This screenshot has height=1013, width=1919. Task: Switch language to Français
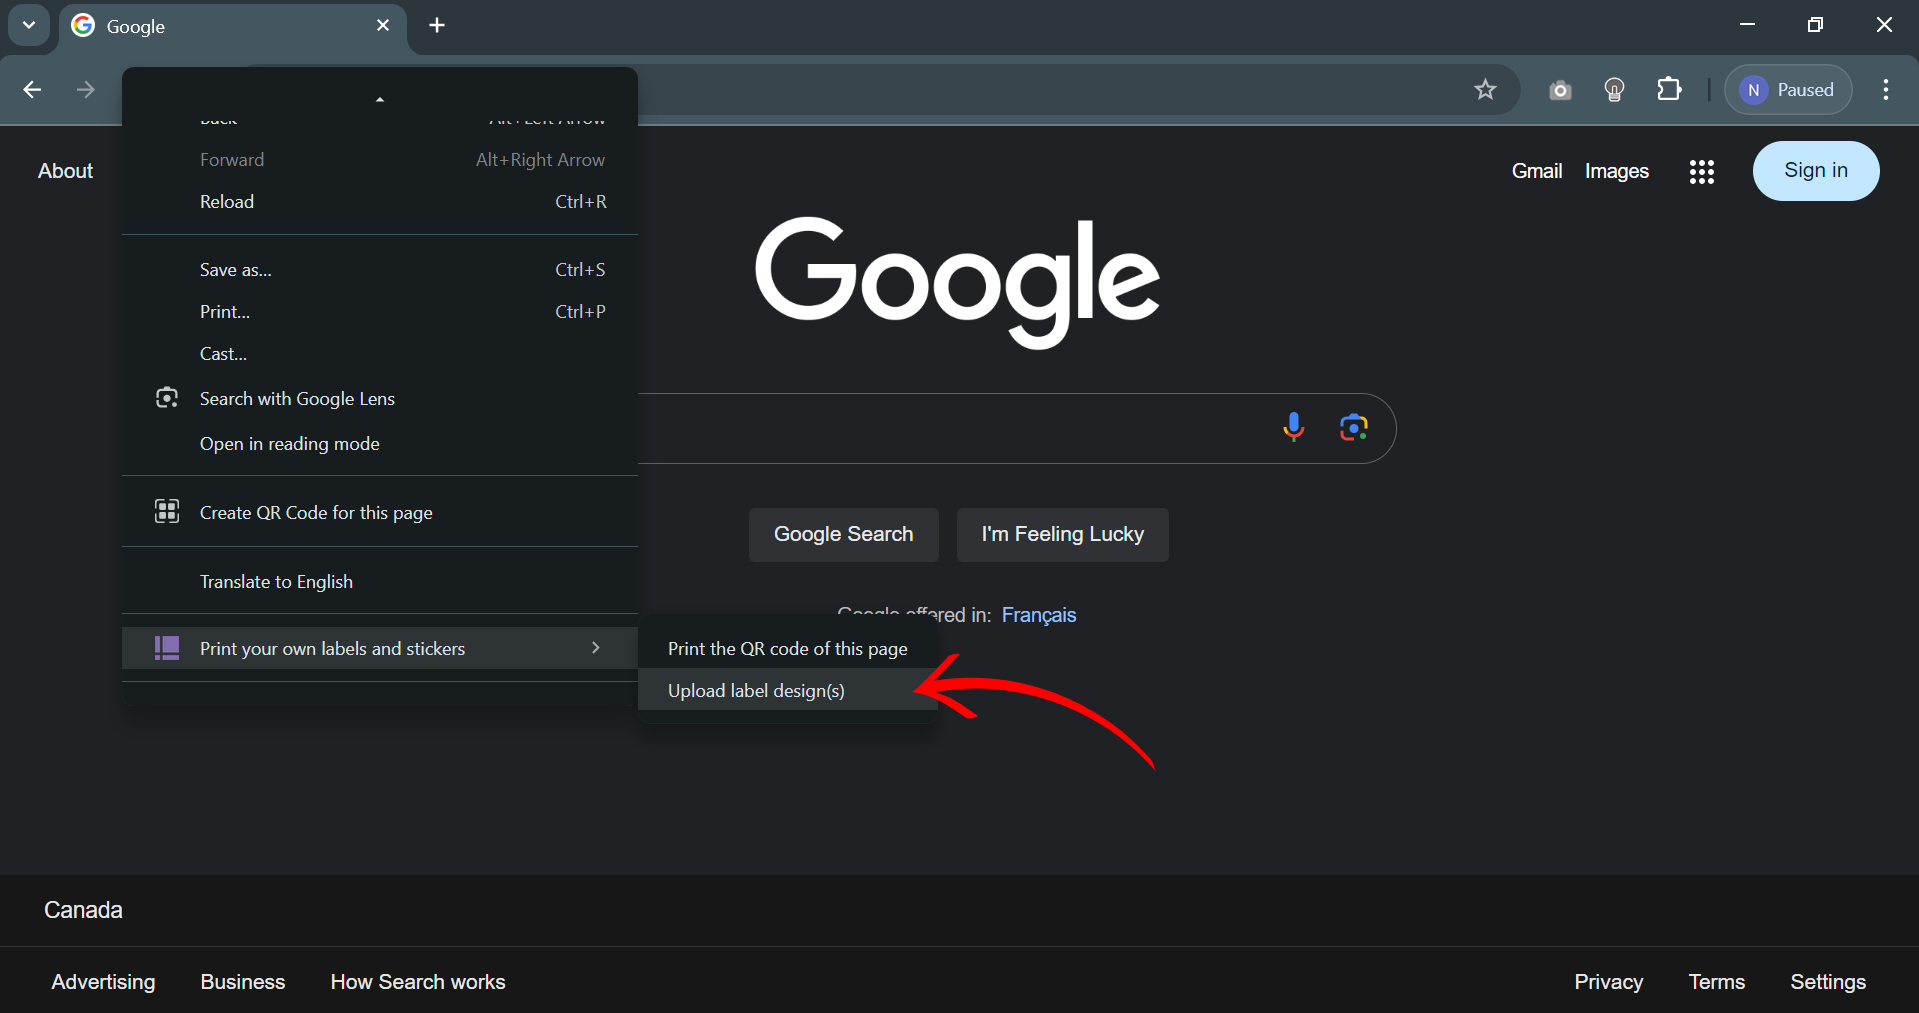click(x=1039, y=615)
